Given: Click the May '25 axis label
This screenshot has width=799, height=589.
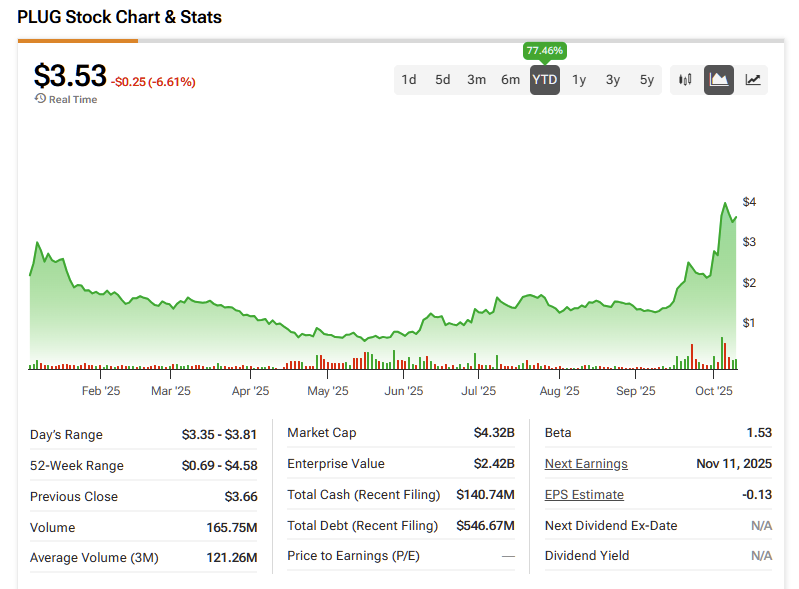Looking at the screenshot, I should point(327,391).
